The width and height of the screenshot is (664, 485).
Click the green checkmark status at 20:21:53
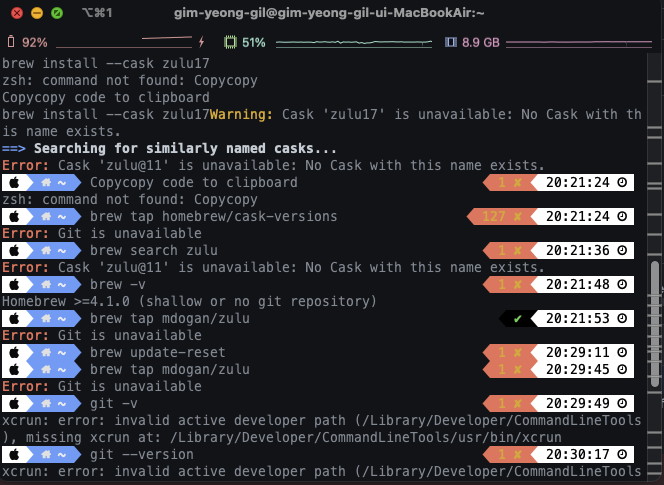point(517,319)
